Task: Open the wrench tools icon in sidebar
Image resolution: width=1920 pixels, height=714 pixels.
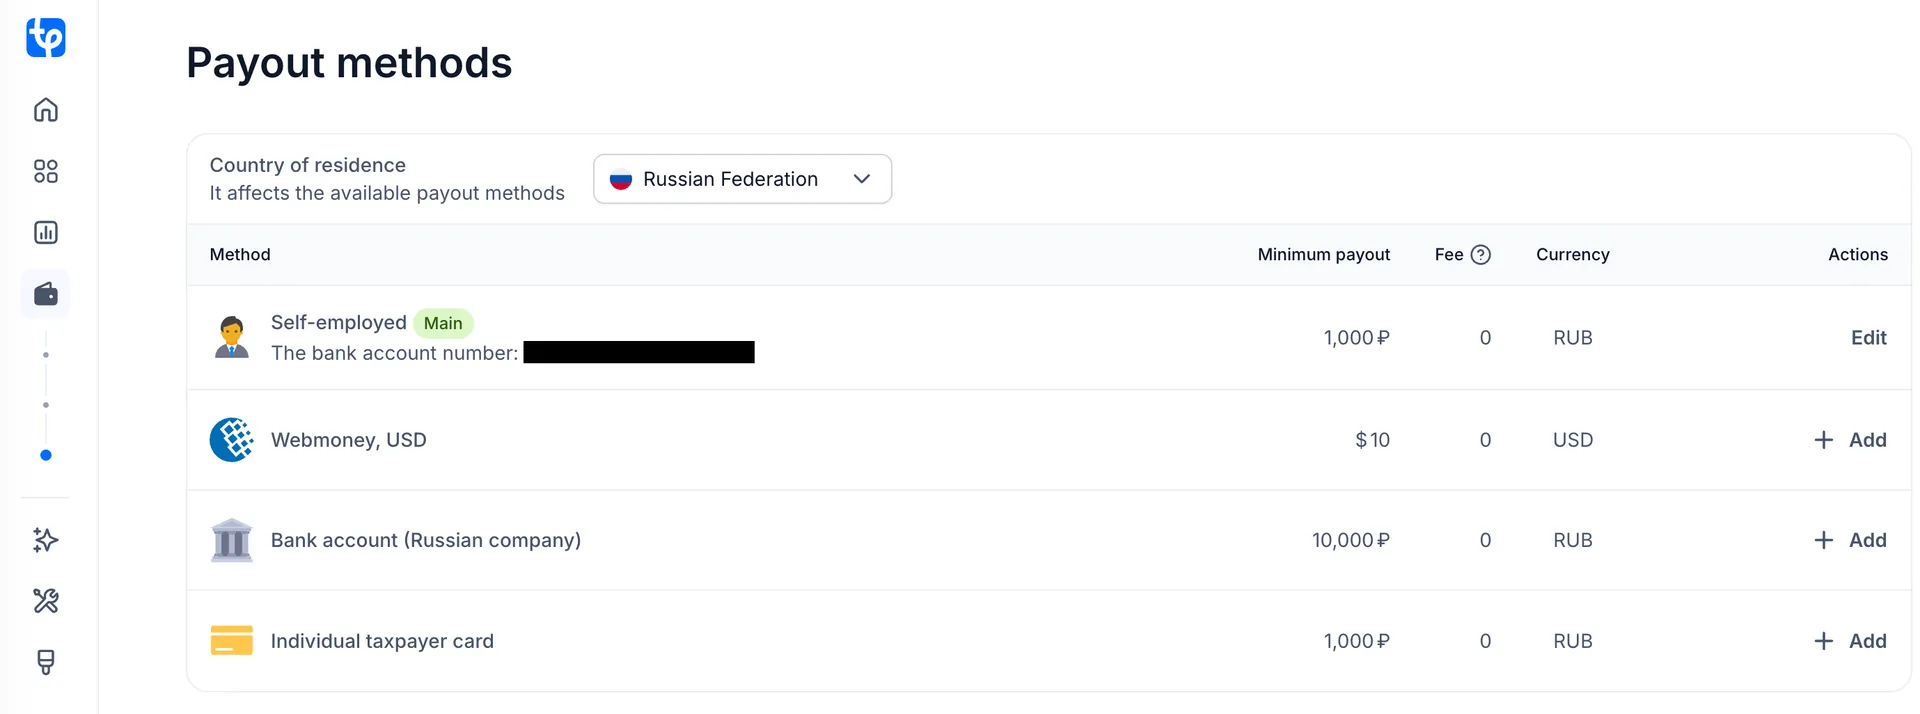Action: point(46,601)
